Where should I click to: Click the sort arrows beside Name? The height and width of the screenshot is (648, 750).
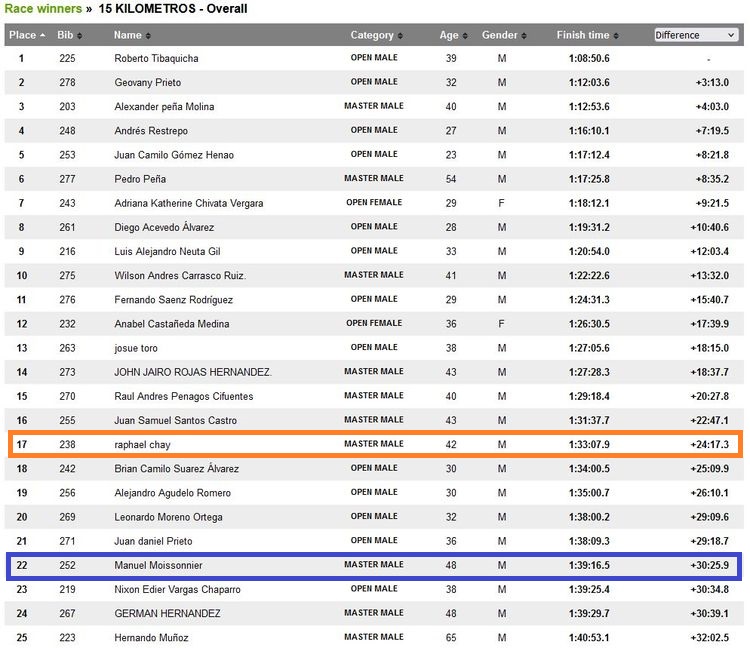pyautogui.click(x=150, y=36)
